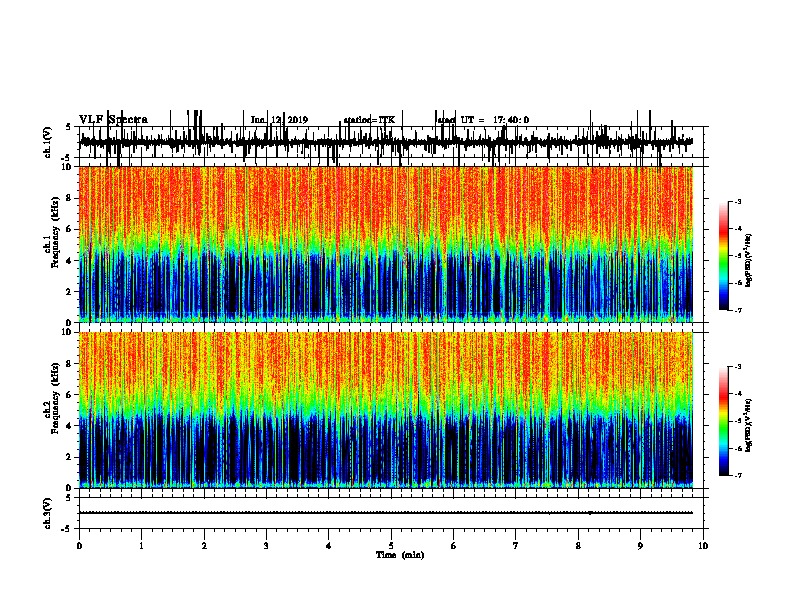Click the ch.2 spectrogram color scale bar
The image size is (792, 612).
click(724, 421)
